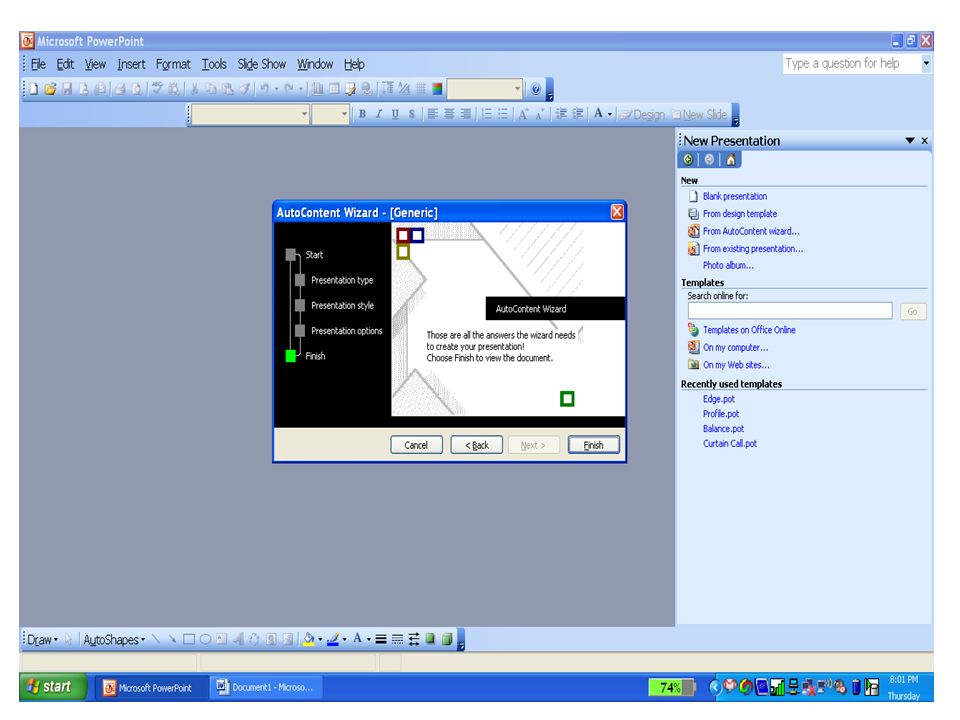Click the Fill Color paint bucket swatch
This screenshot has height=720, width=960.
point(309,640)
